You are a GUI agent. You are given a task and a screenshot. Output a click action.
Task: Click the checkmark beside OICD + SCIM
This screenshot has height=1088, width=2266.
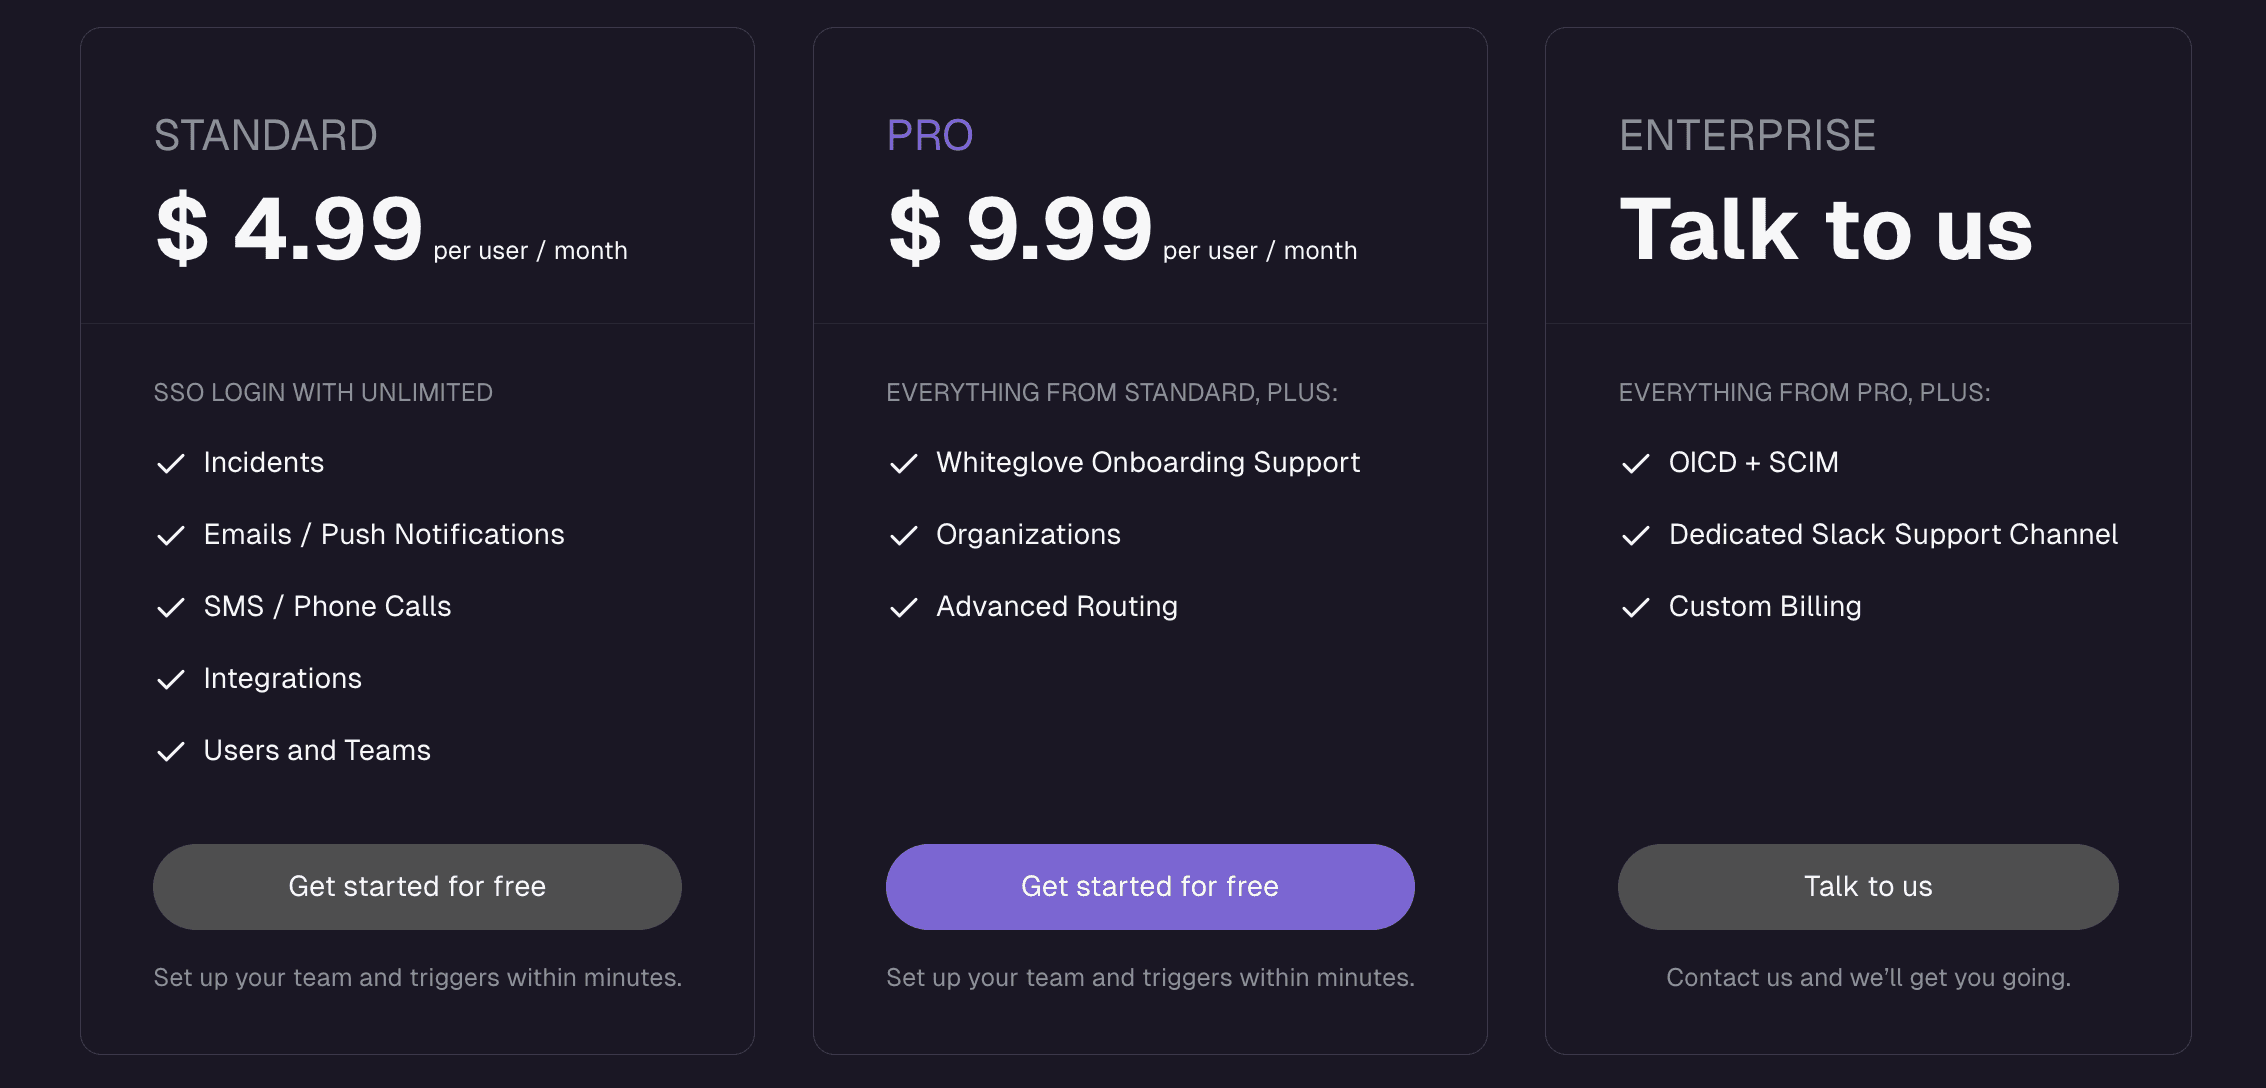pos(1636,463)
